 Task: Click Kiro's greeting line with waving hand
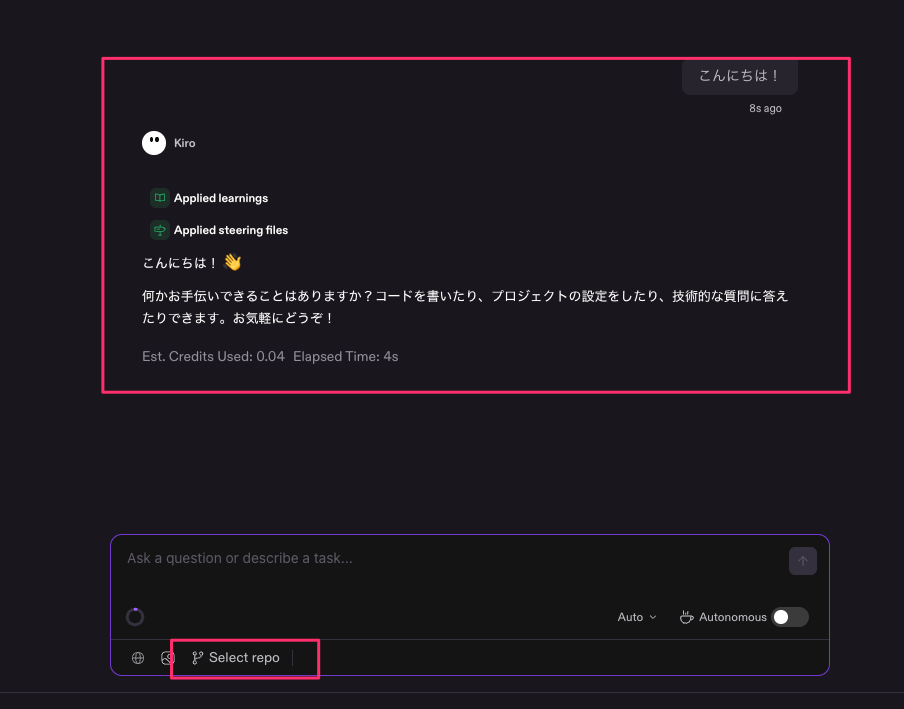point(192,263)
